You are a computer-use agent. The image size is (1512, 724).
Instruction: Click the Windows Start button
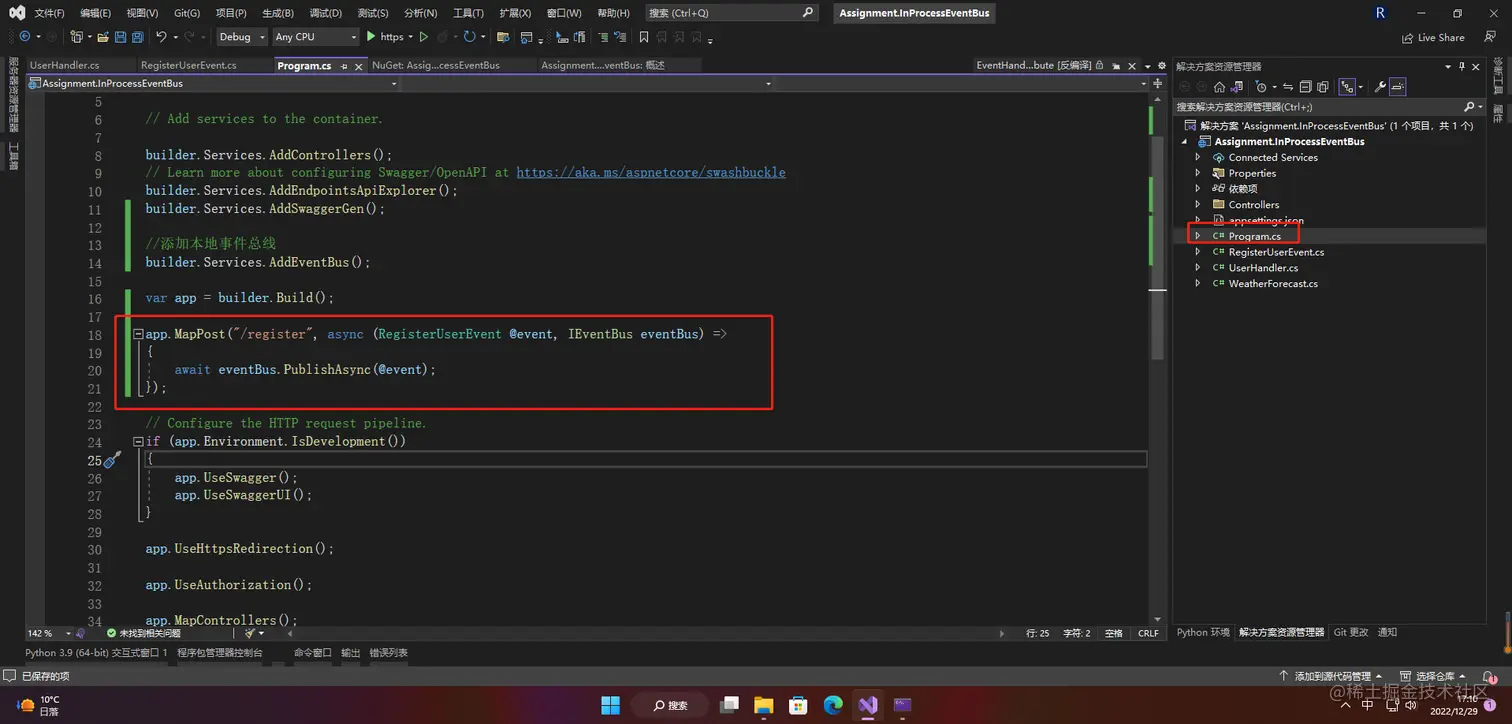(x=610, y=705)
